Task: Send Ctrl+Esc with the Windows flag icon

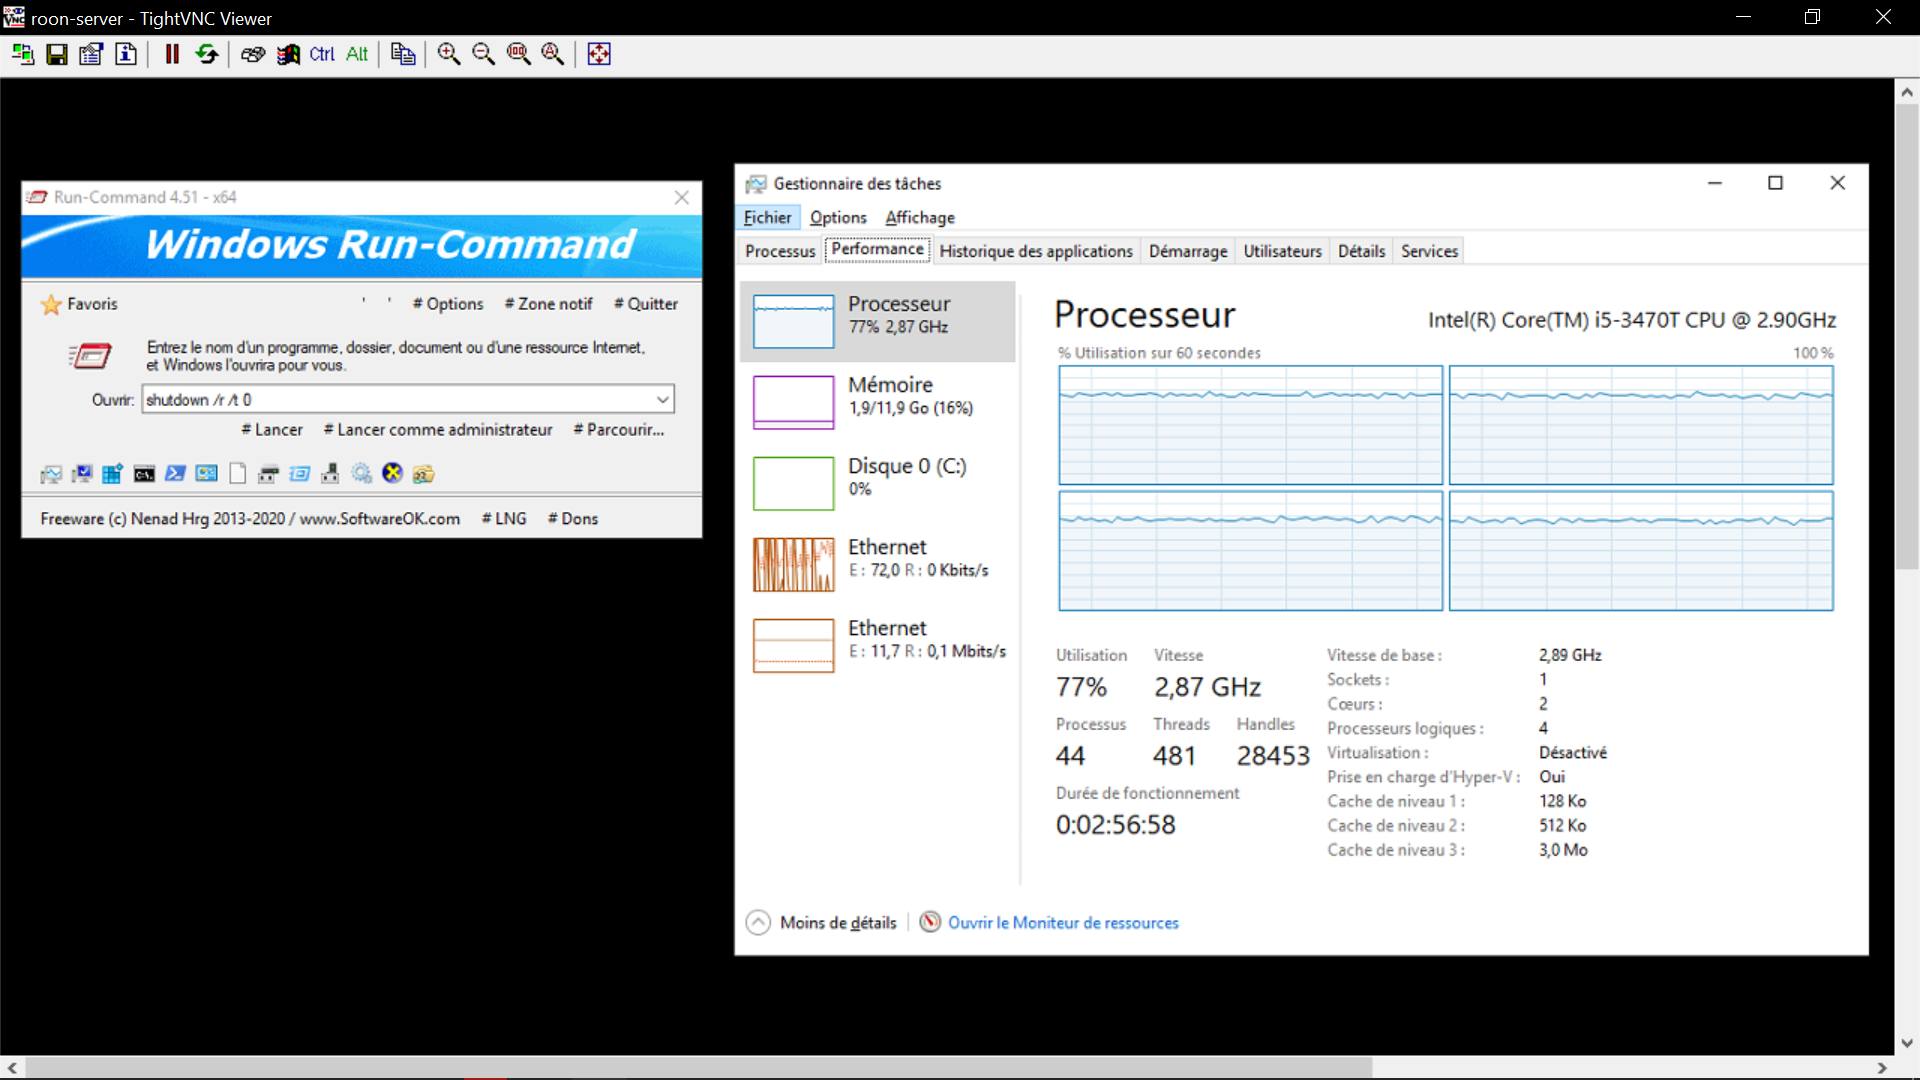Action: 288,54
